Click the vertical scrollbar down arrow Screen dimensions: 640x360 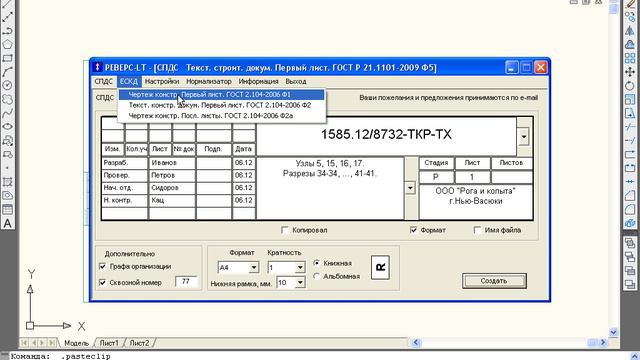[613, 332]
